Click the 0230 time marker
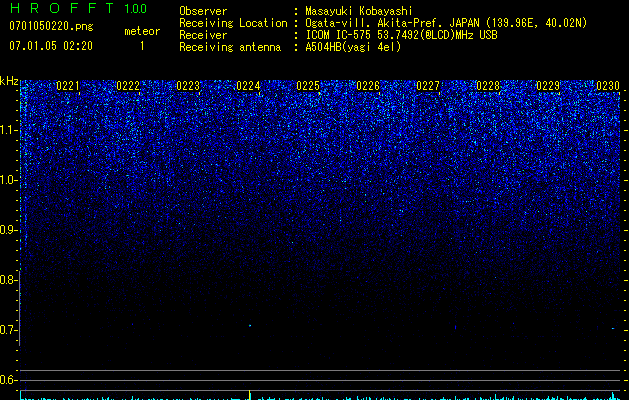Viewport: 629px width, 400px height. click(x=608, y=86)
